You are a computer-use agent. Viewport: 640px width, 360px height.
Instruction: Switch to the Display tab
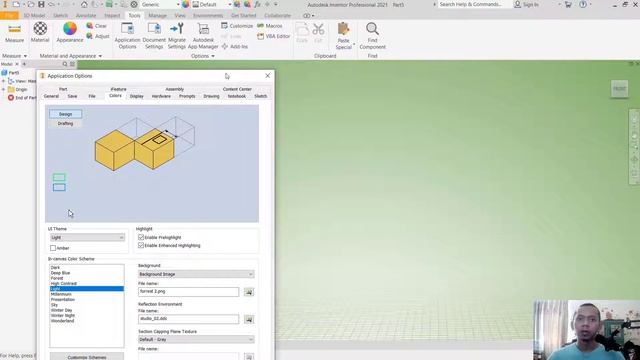tap(137, 96)
